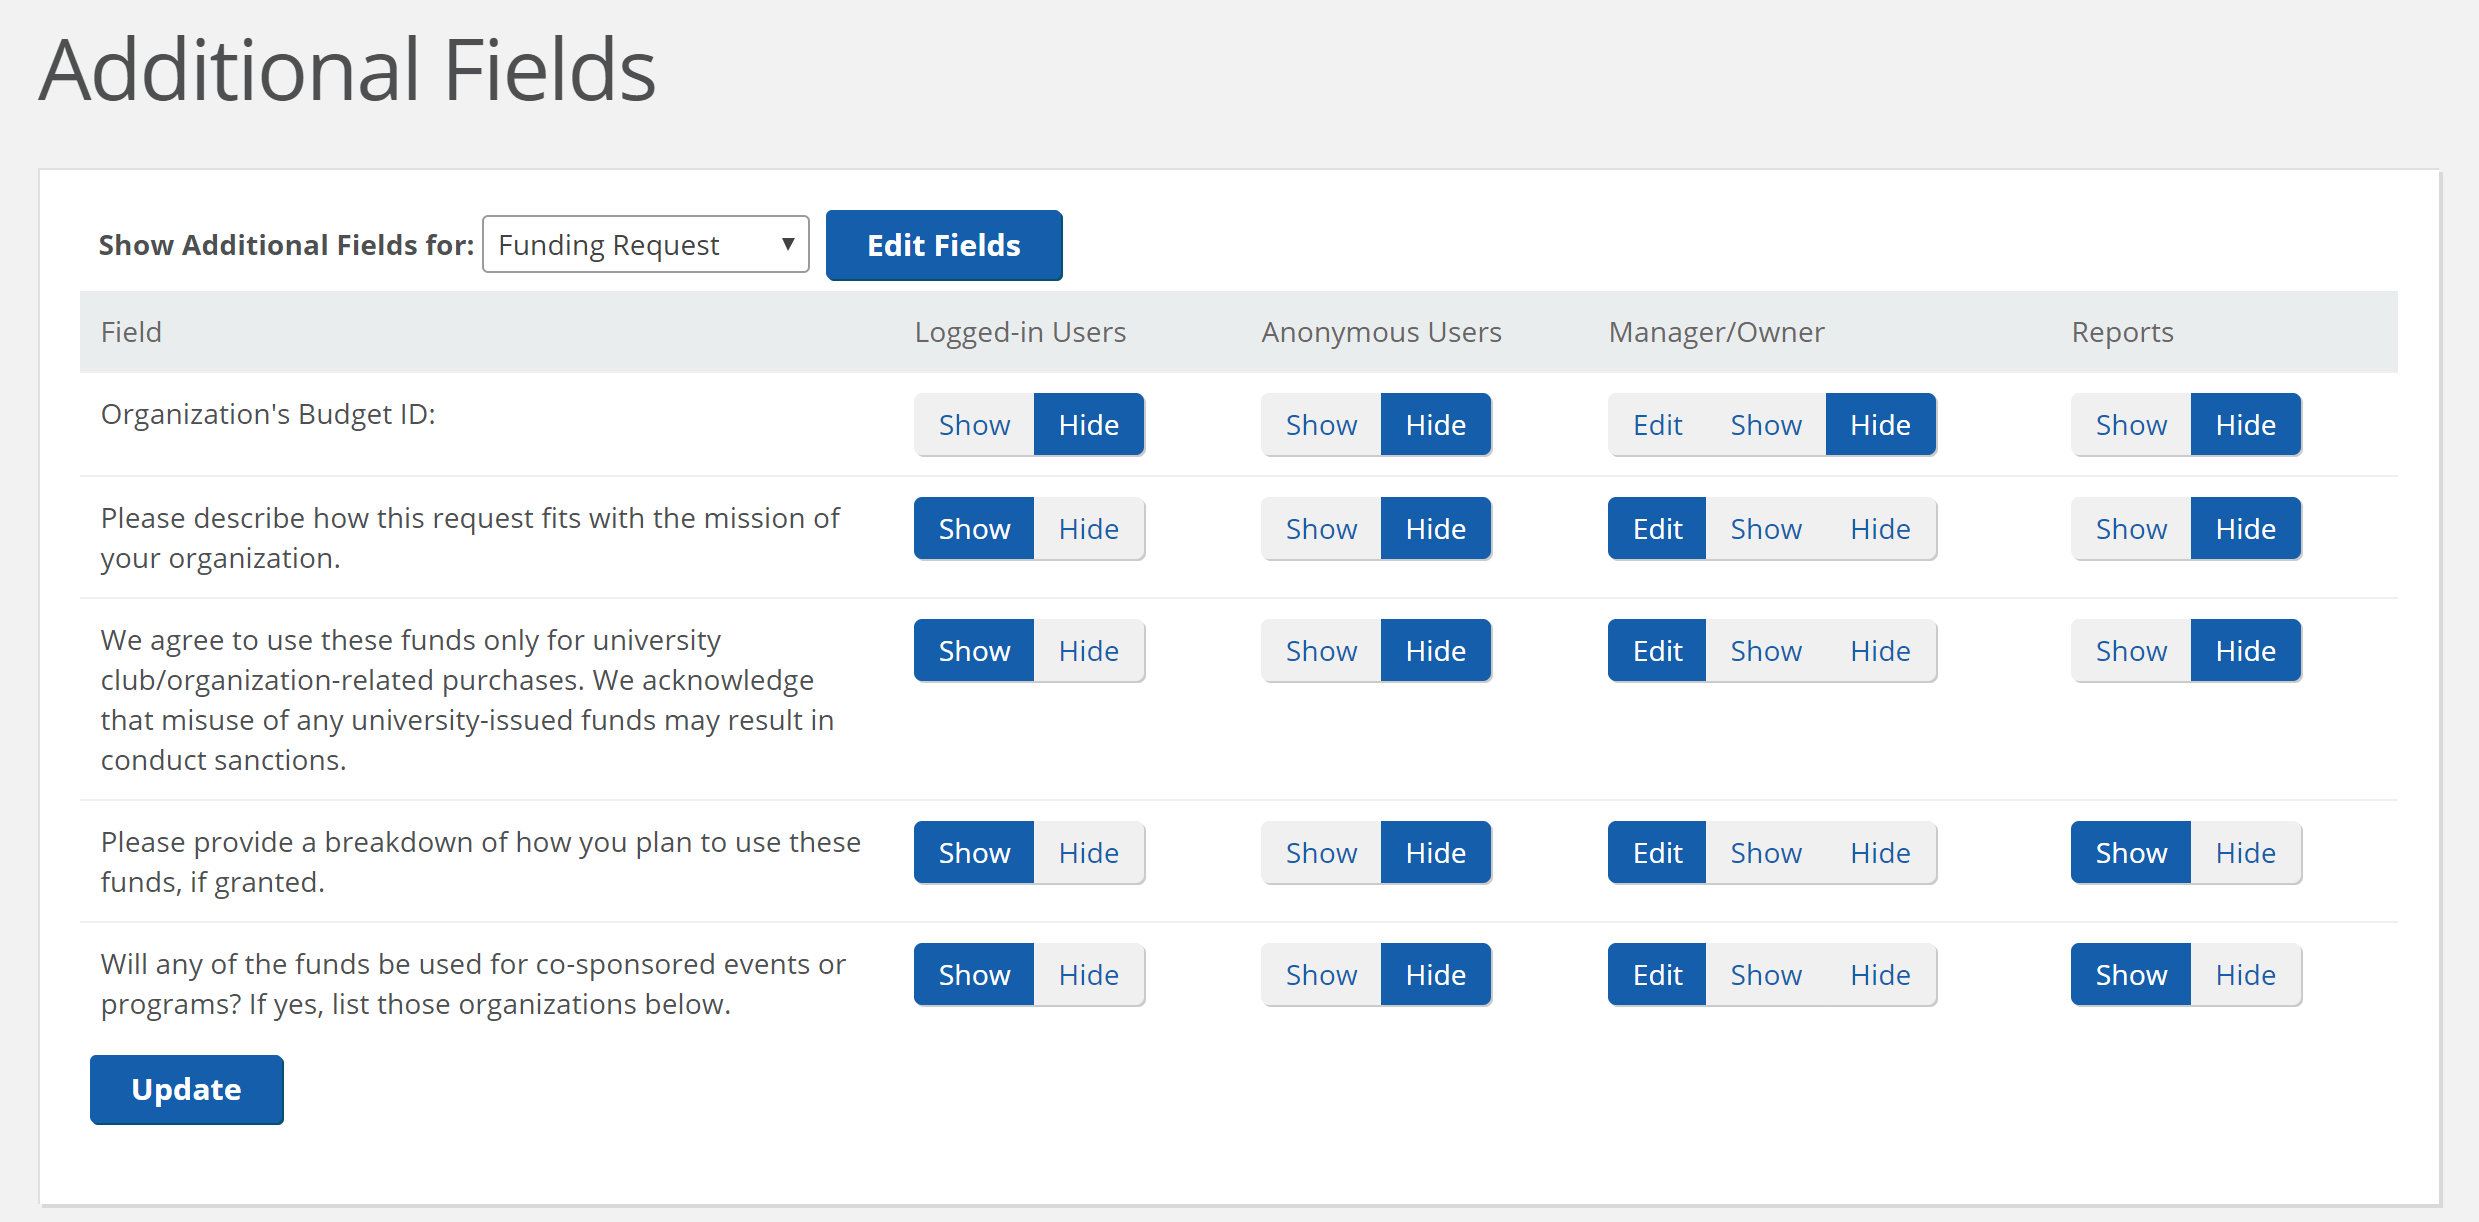
Task: Show funds agreement field in Reports
Action: coord(2131,651)
